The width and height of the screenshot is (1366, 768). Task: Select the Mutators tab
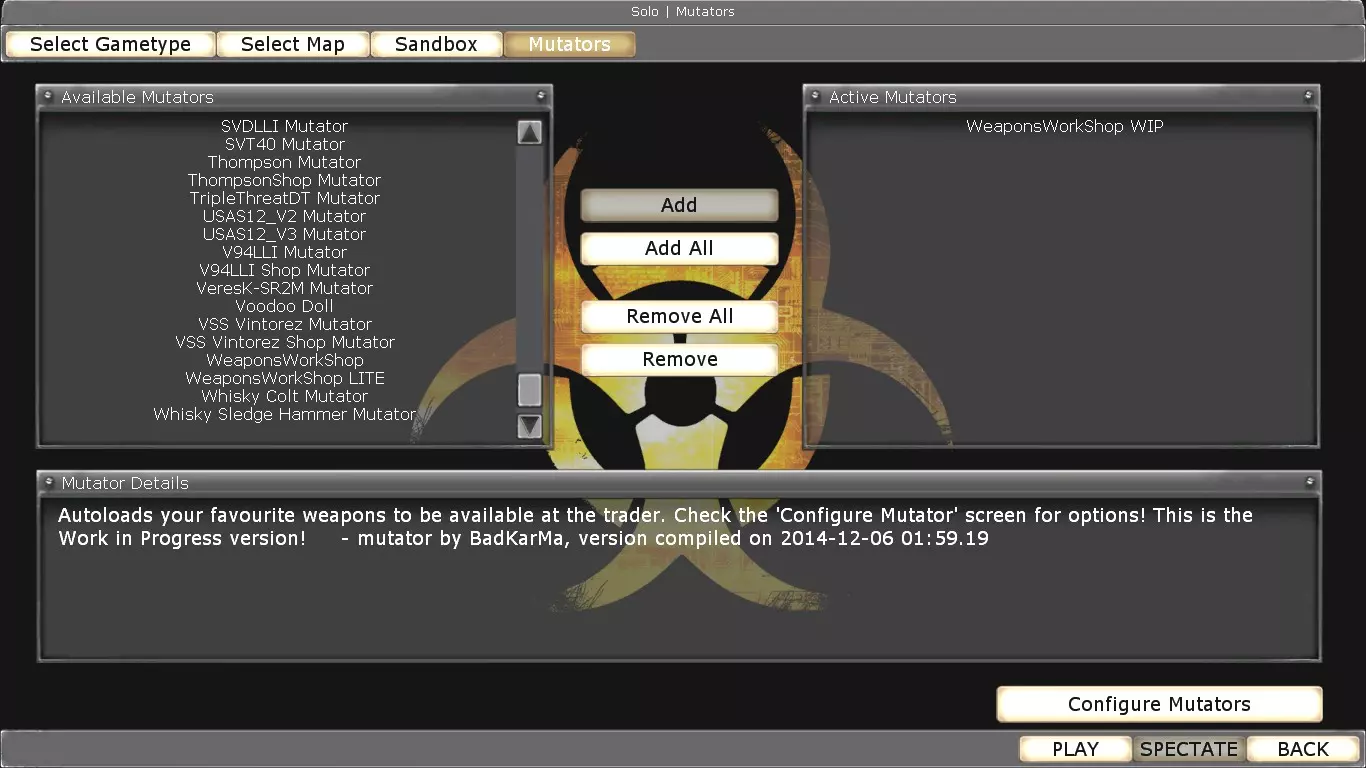coord(569,44)
